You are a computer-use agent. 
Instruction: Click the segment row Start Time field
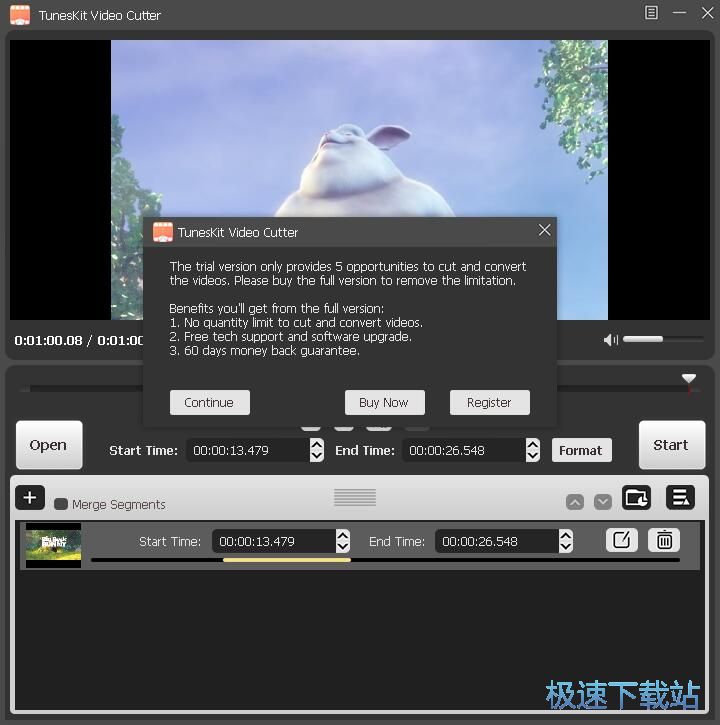[275, 541]
